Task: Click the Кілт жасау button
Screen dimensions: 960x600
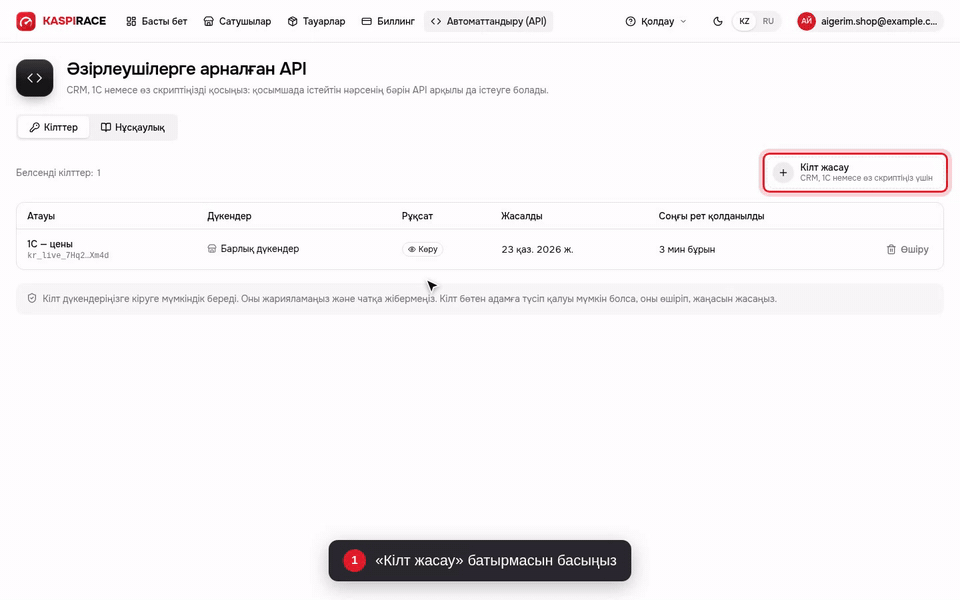Action: (x=855, y=173)
